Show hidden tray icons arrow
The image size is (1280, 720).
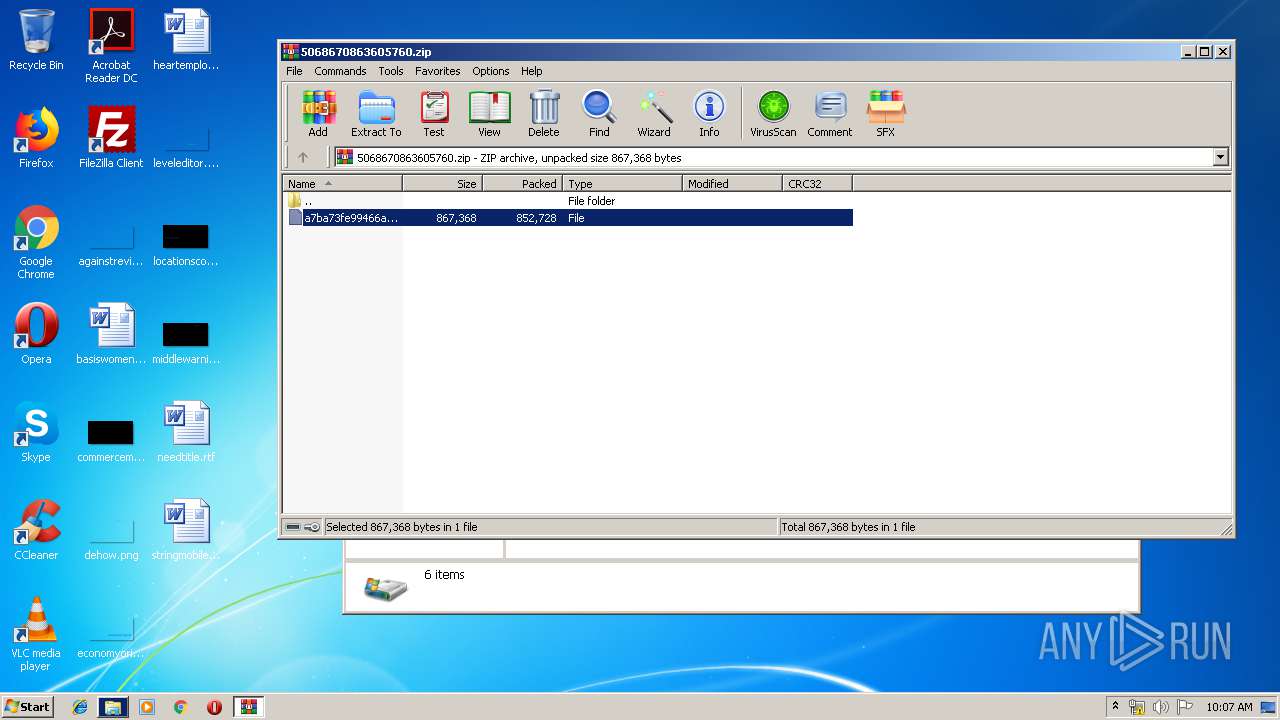(1115, 707)
